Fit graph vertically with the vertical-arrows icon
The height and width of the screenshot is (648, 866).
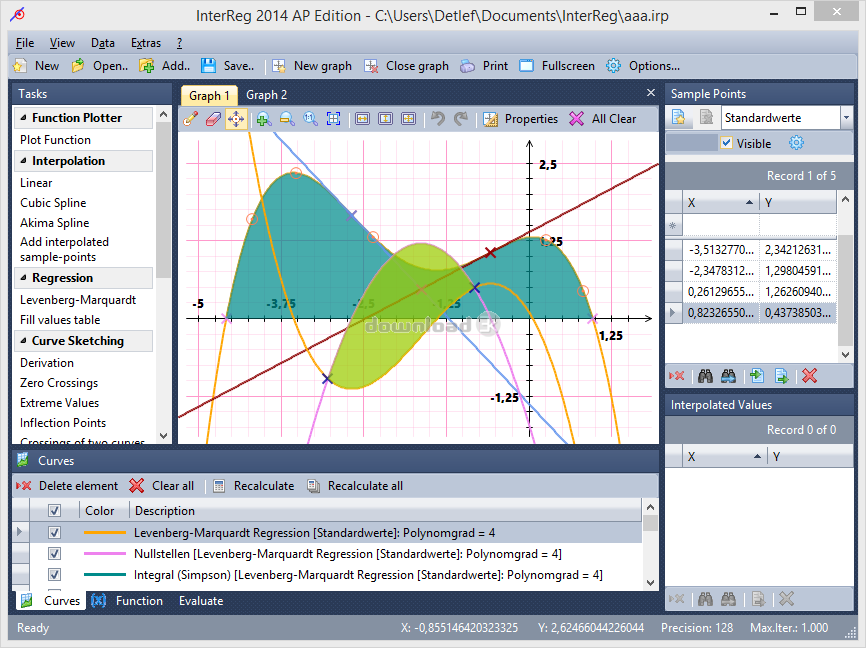386,119
